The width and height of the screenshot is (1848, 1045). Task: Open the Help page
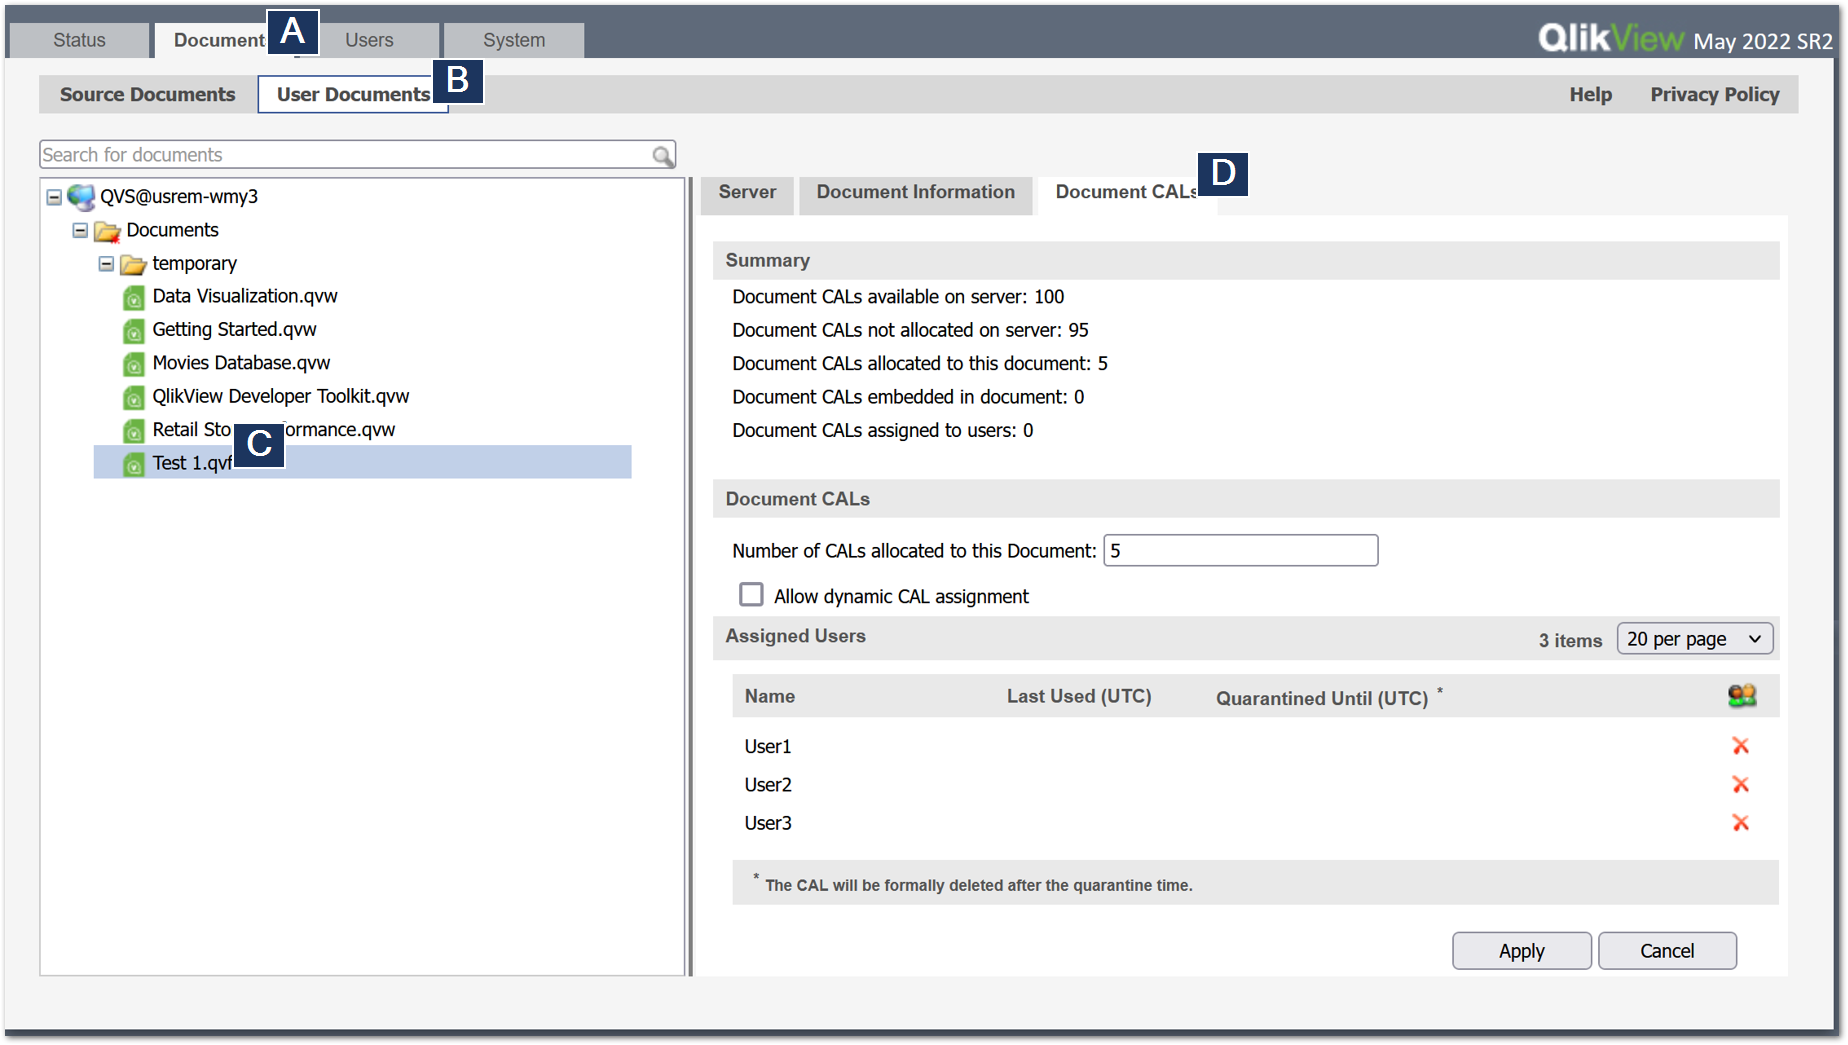1590,94
